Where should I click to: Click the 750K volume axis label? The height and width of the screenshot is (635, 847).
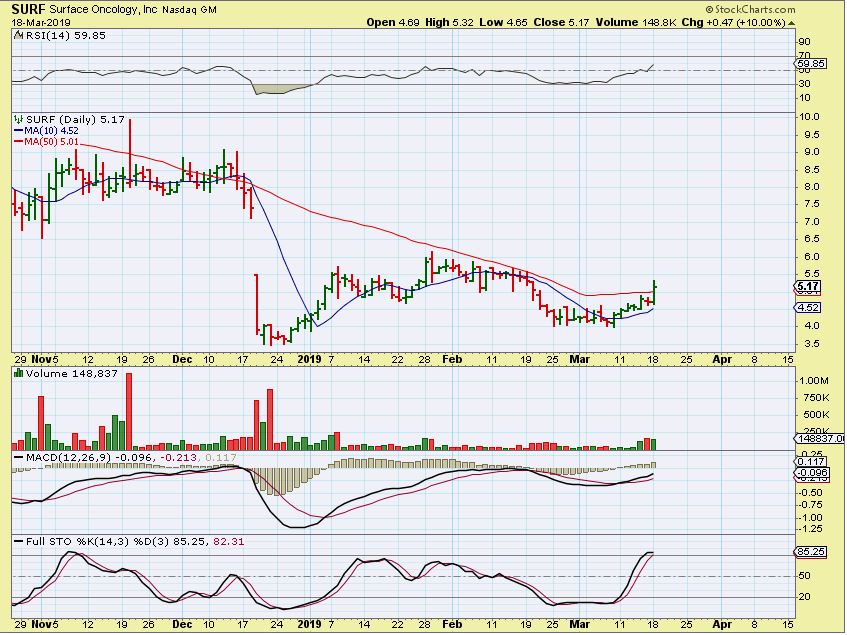pos(816,398)
